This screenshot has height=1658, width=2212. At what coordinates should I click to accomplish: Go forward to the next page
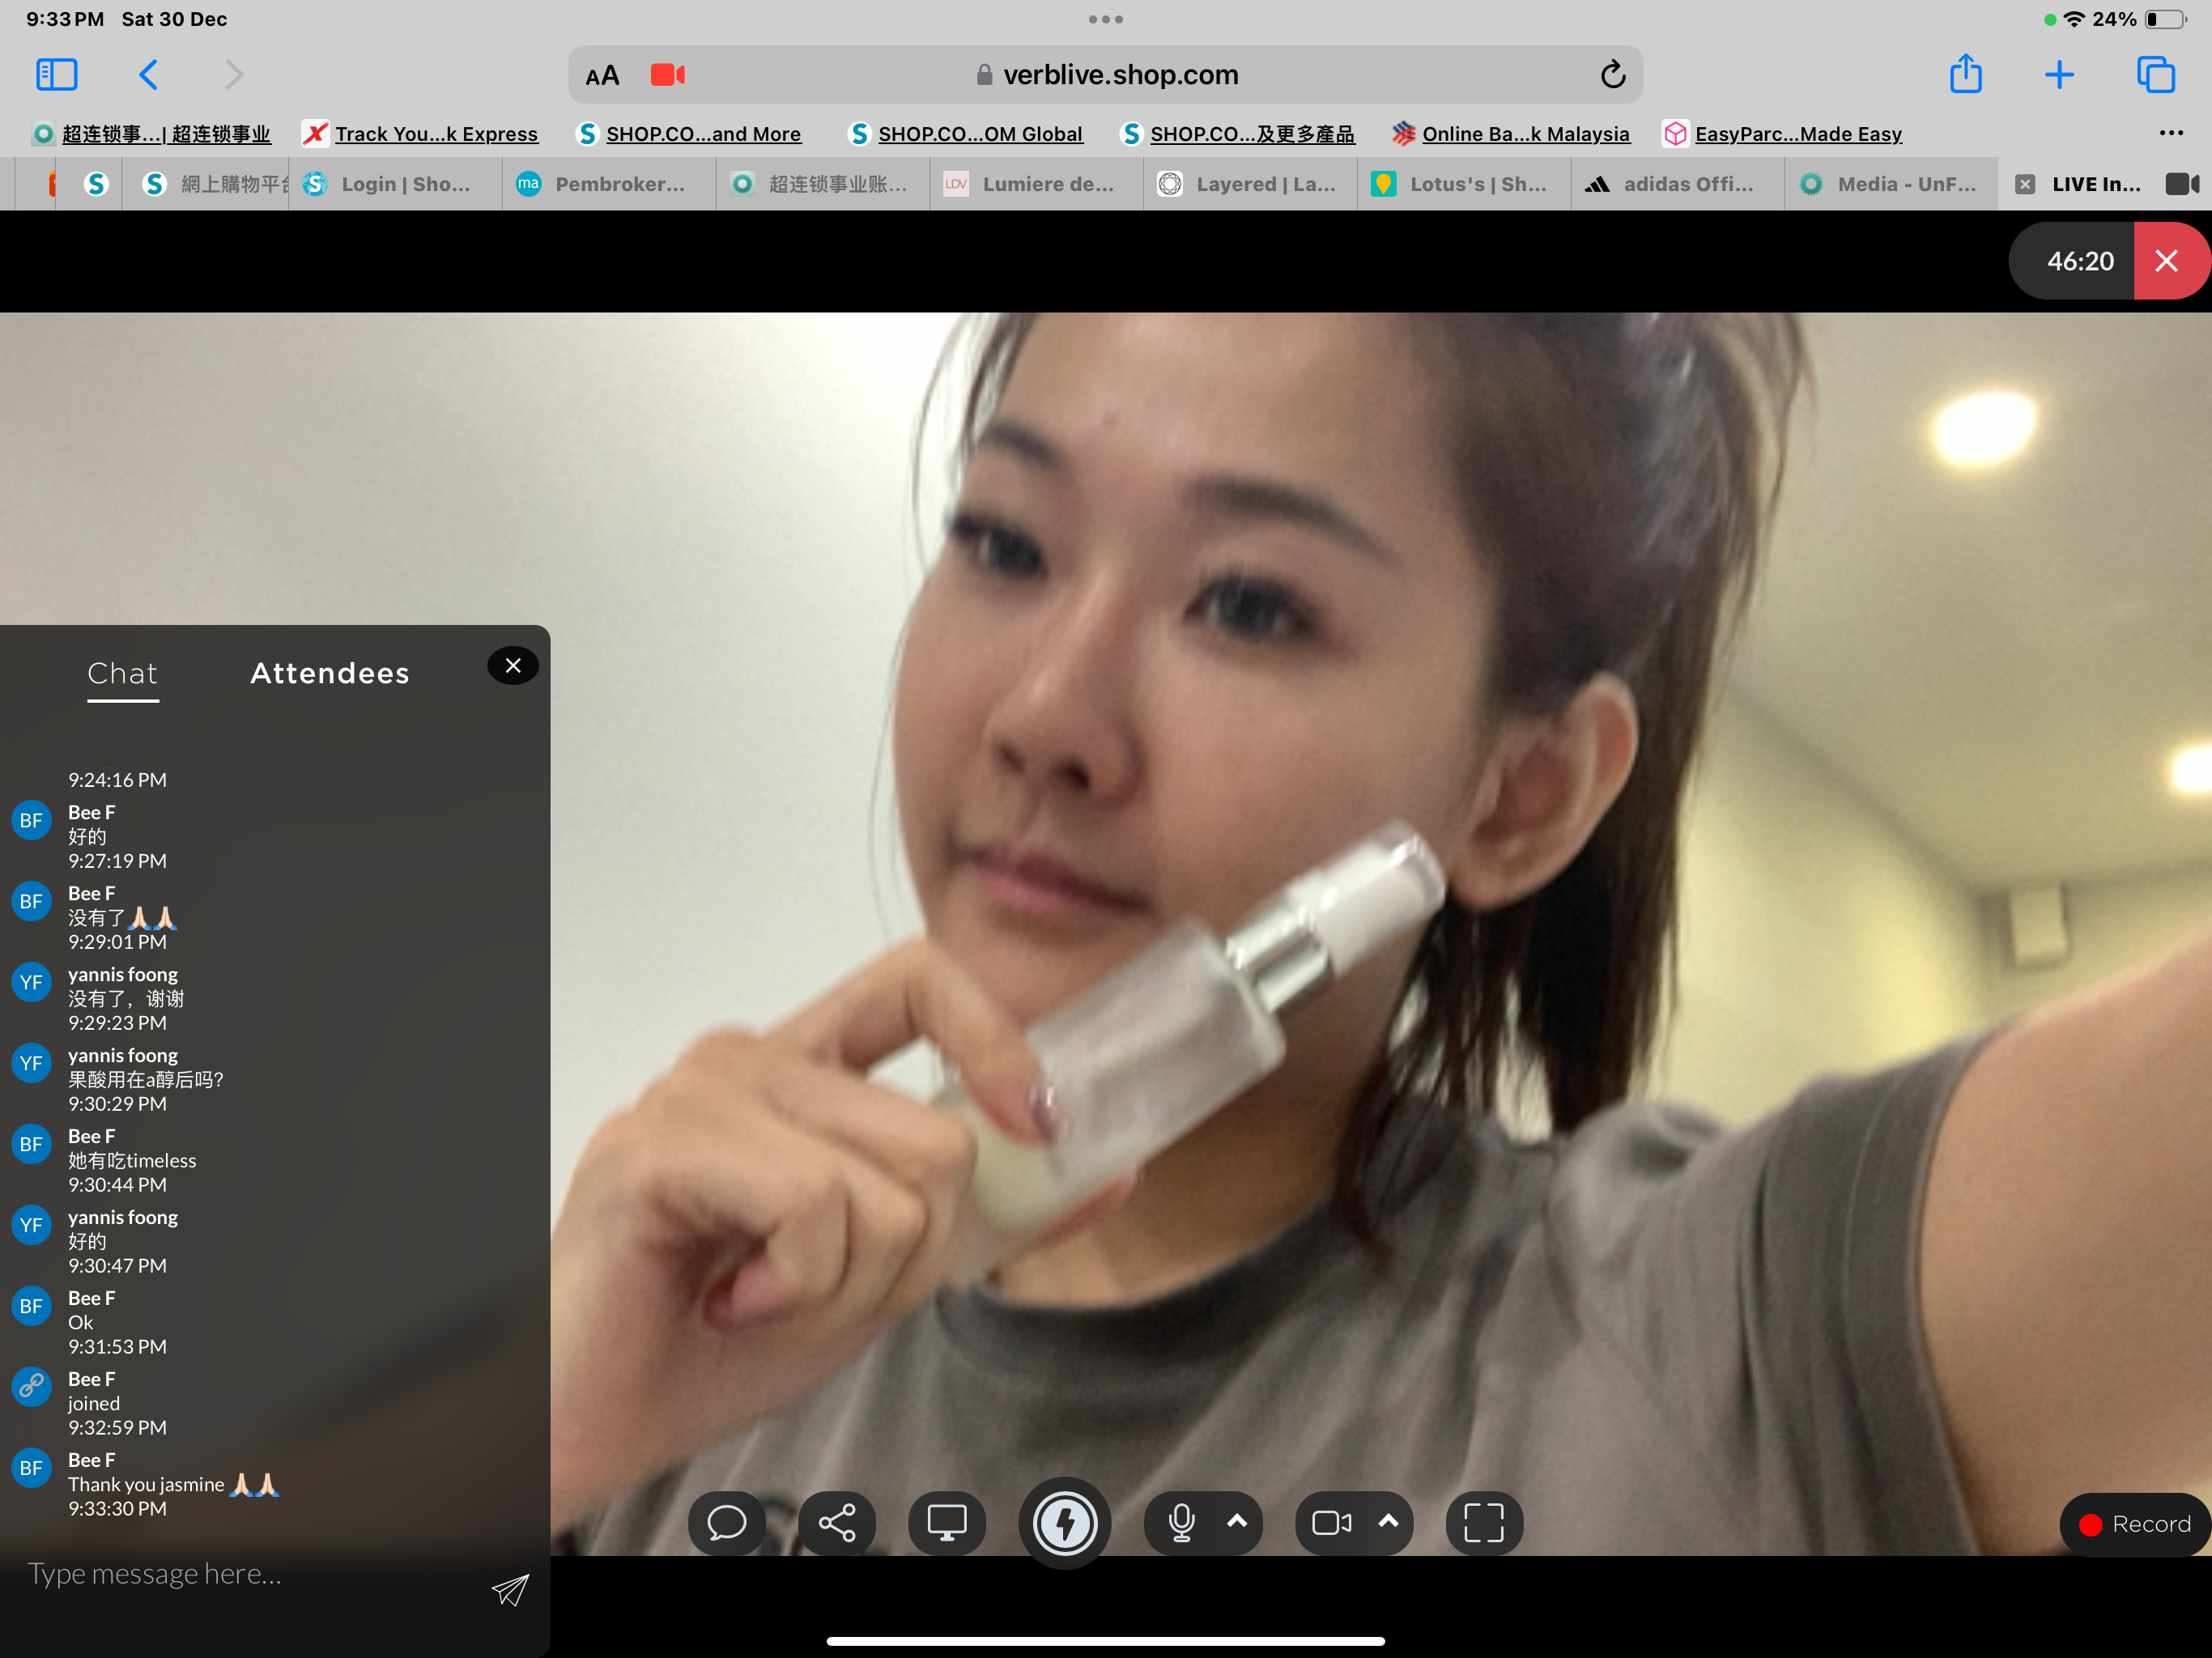tap(233, 75)
